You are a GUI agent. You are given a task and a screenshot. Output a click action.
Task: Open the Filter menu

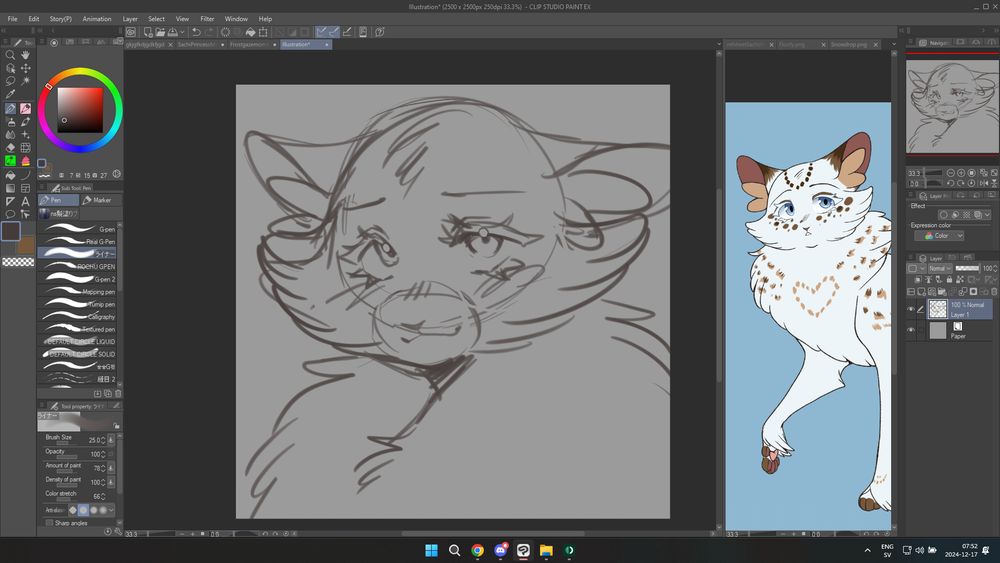[x=207, y=19]
